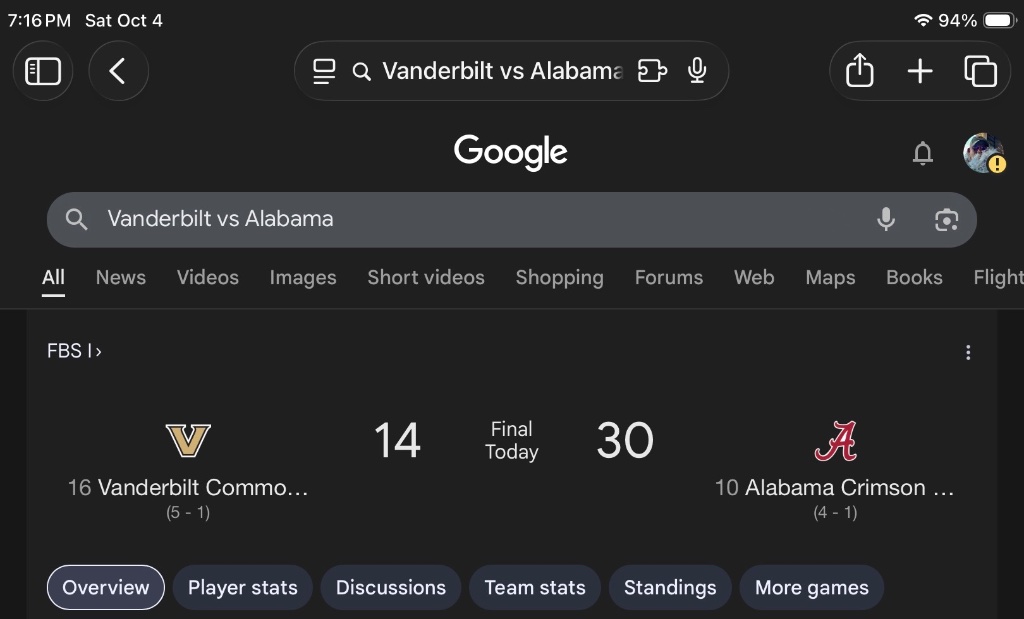Screen dimensions: 1024x619
Task: Switch to the News results tab
Action: (x=120, y=278)
